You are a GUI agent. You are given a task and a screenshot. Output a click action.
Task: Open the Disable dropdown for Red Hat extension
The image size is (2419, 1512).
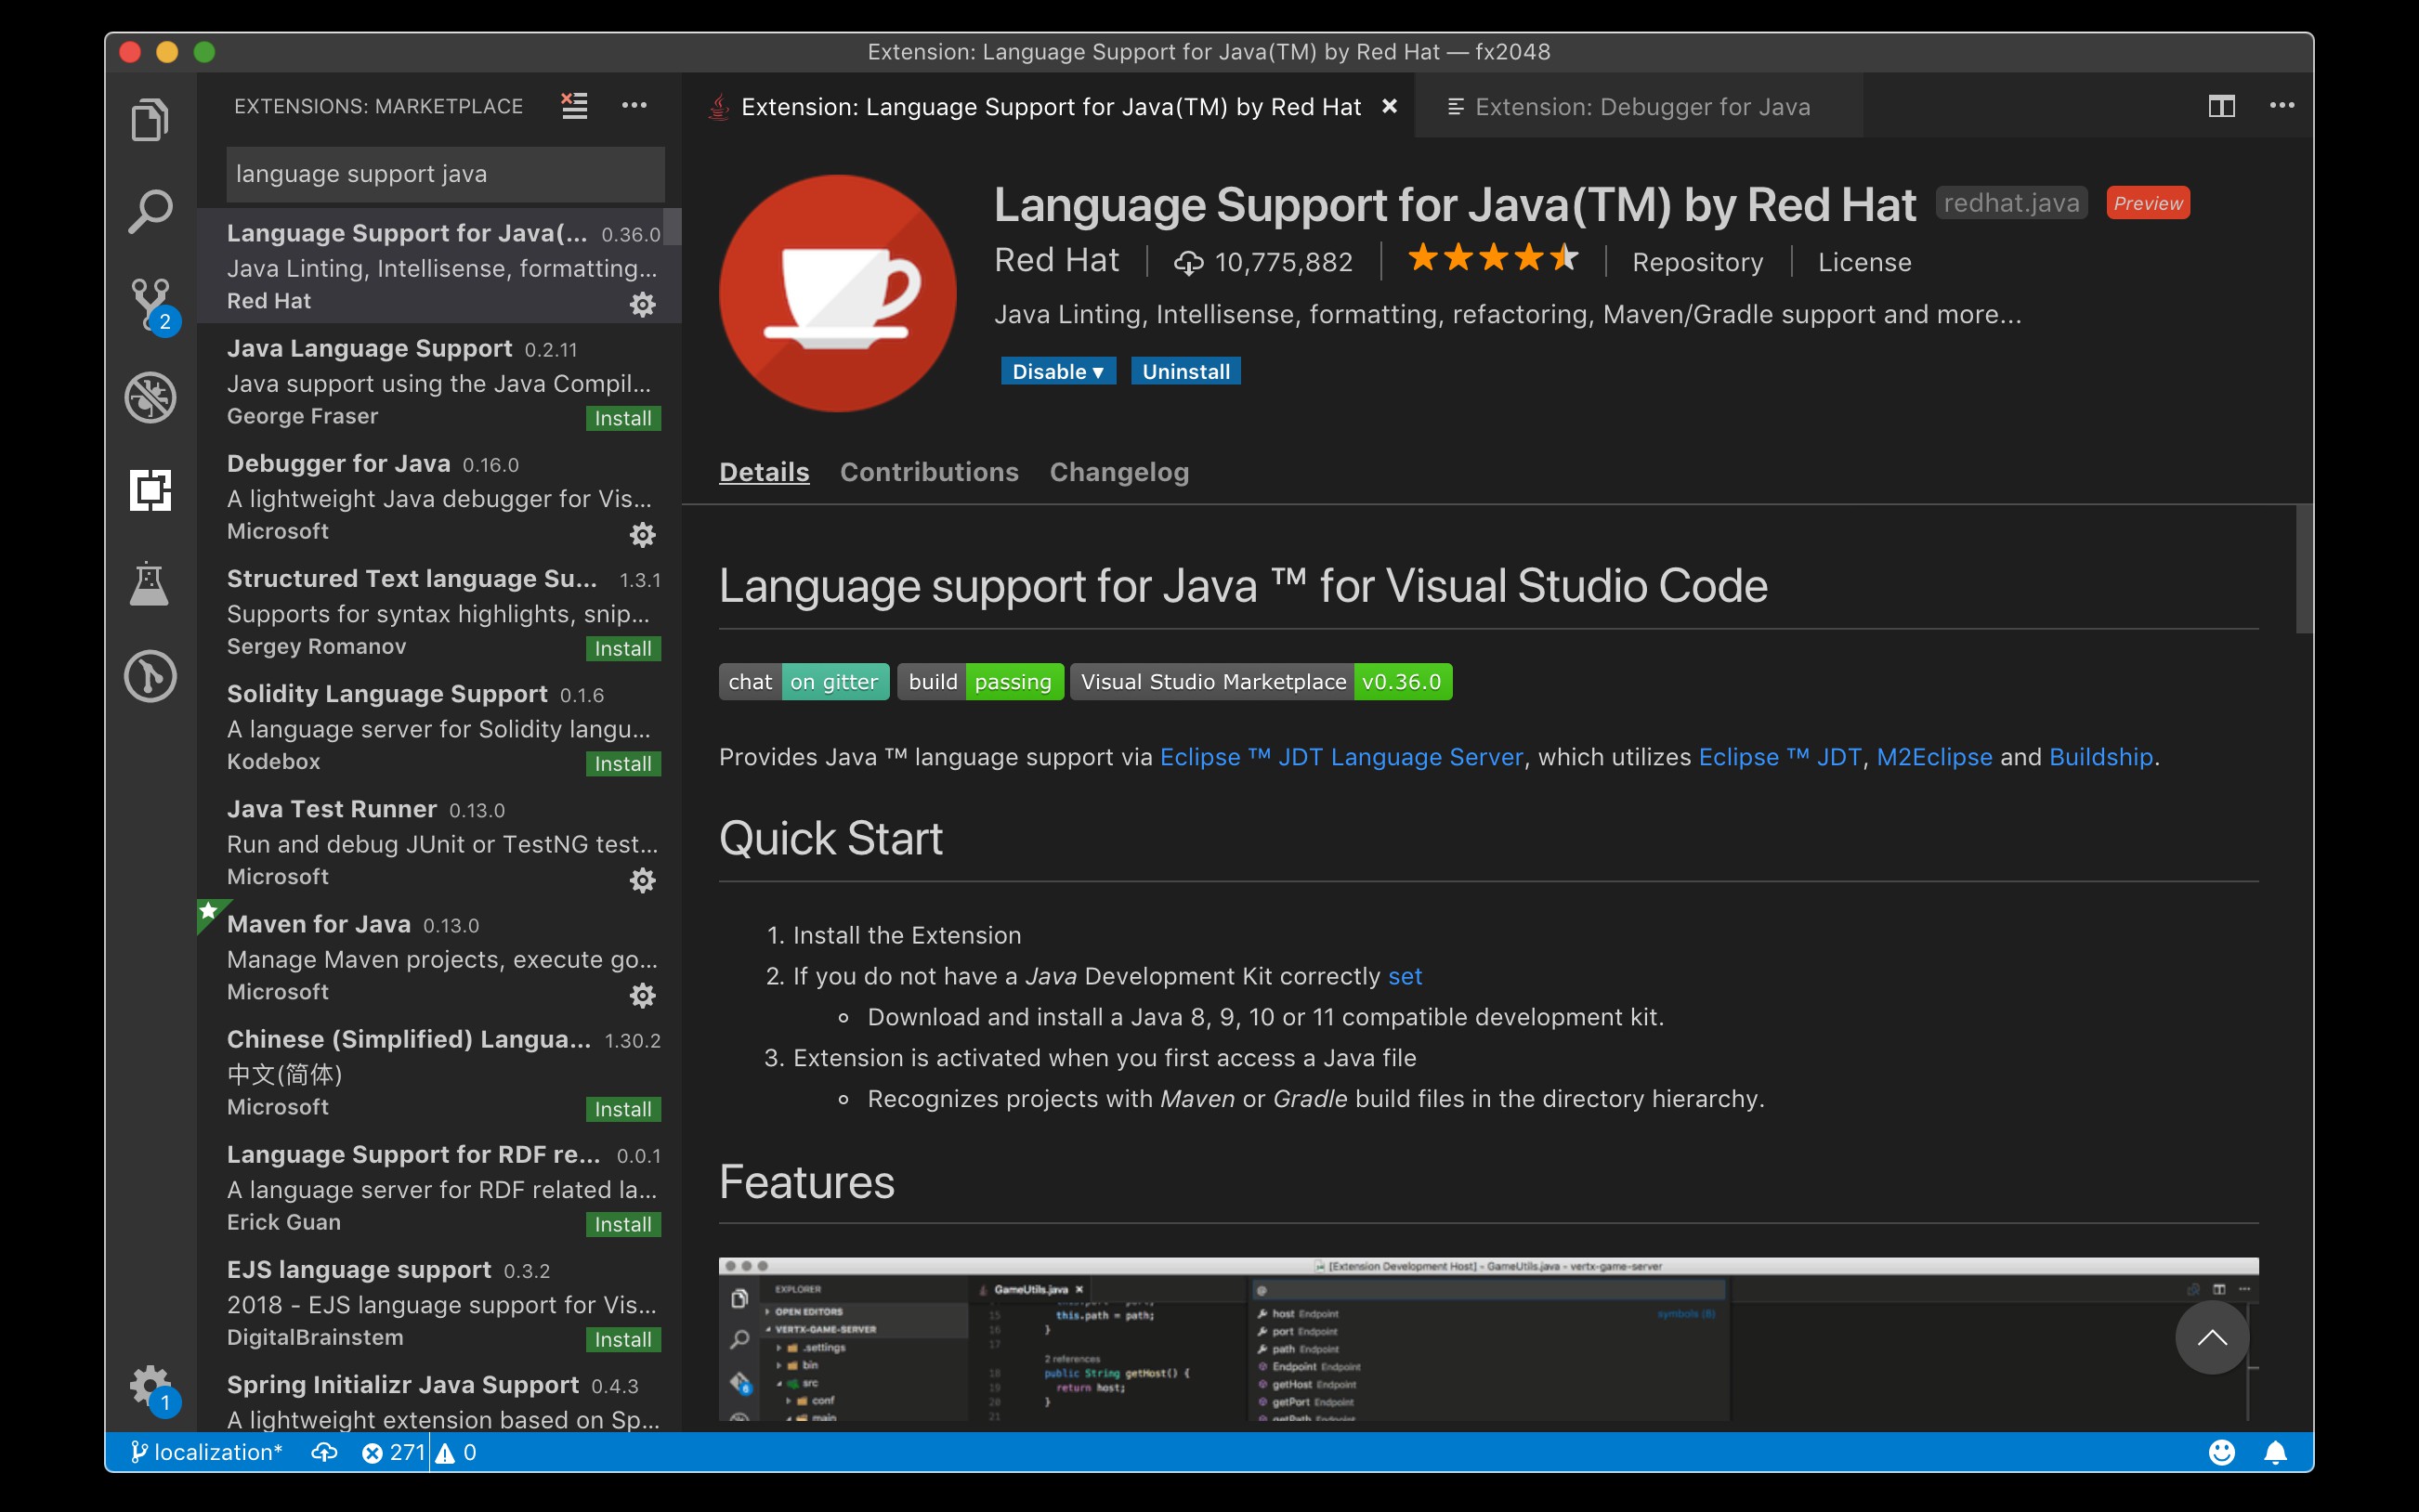pyautogui.click(x=1057, y=372)
